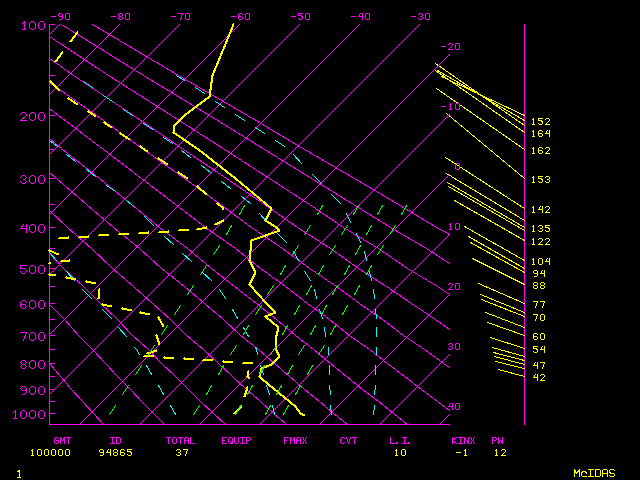The height and width of the screenshot is (480, 640).
Task: Click the CYT header label
Action: click(348, 440)
